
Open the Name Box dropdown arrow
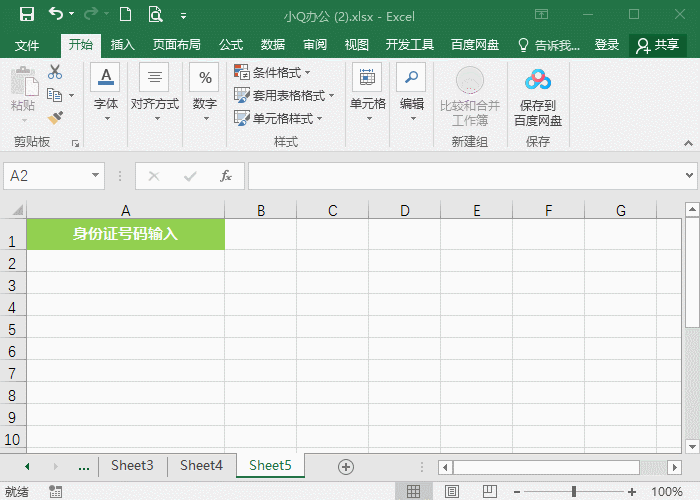(x=95, y=175)
